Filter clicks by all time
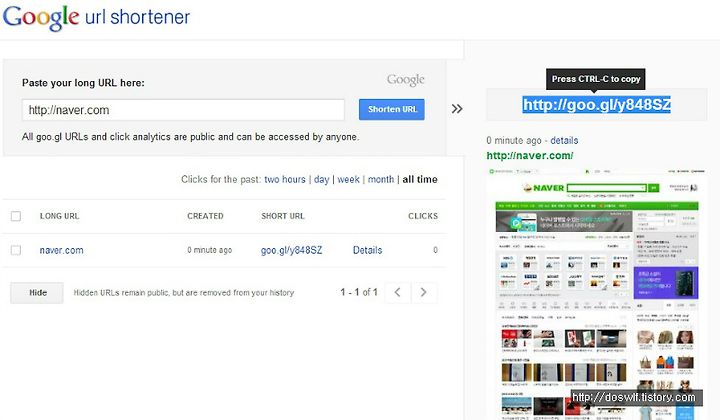 tap(420, 179)
